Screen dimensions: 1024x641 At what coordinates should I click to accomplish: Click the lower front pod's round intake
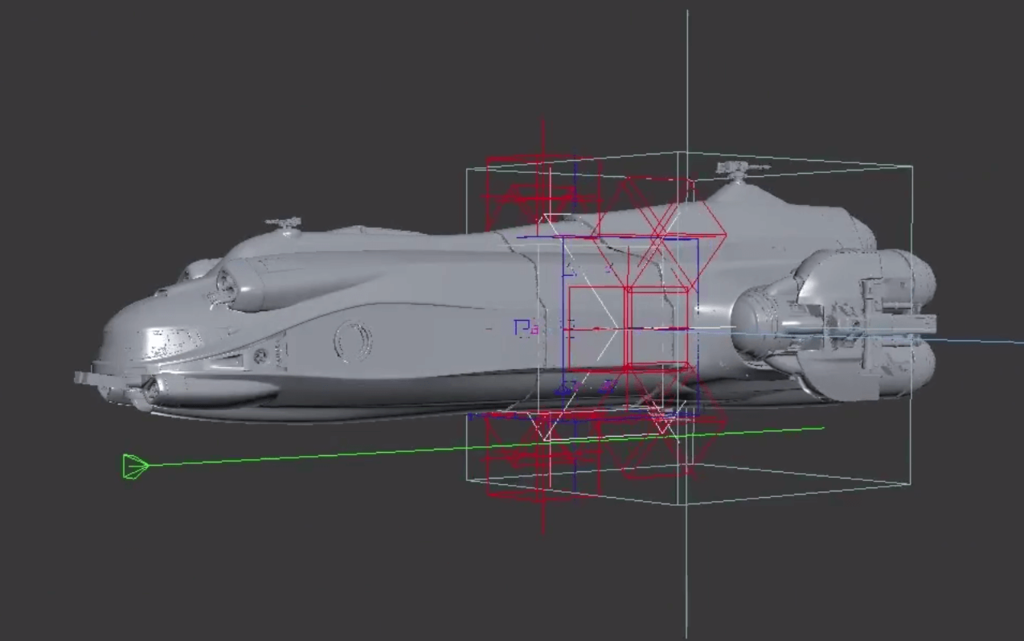150,392
